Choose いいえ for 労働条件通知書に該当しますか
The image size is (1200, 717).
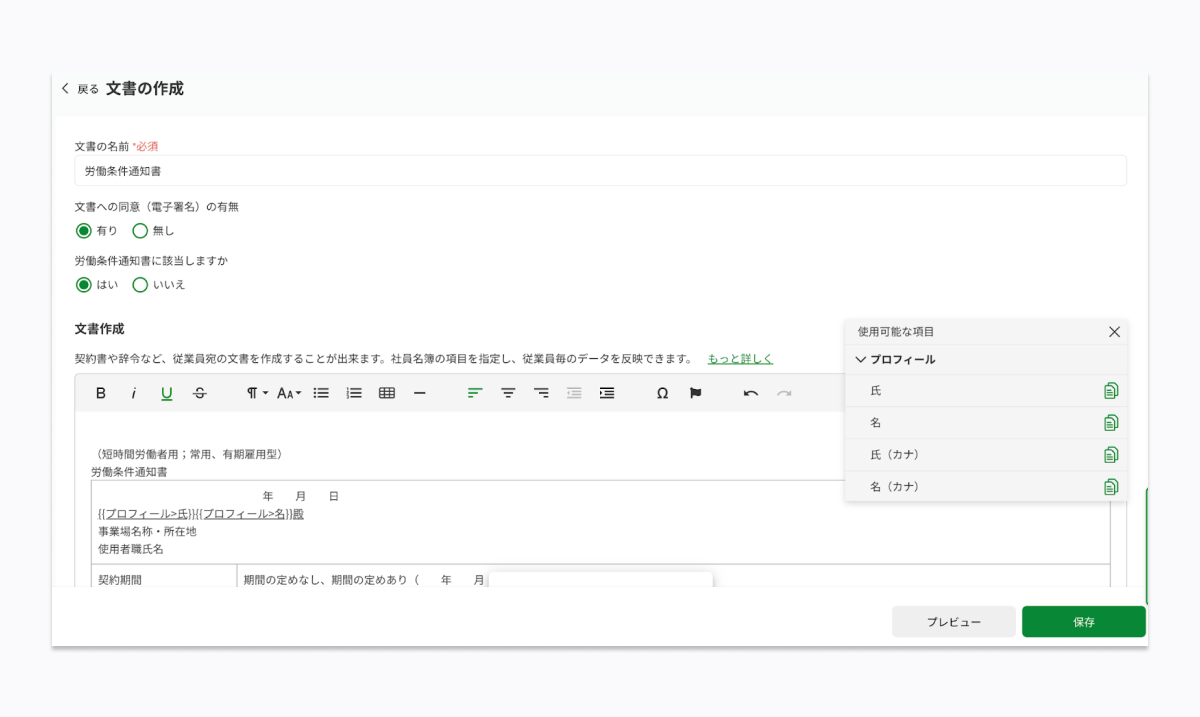140,284
